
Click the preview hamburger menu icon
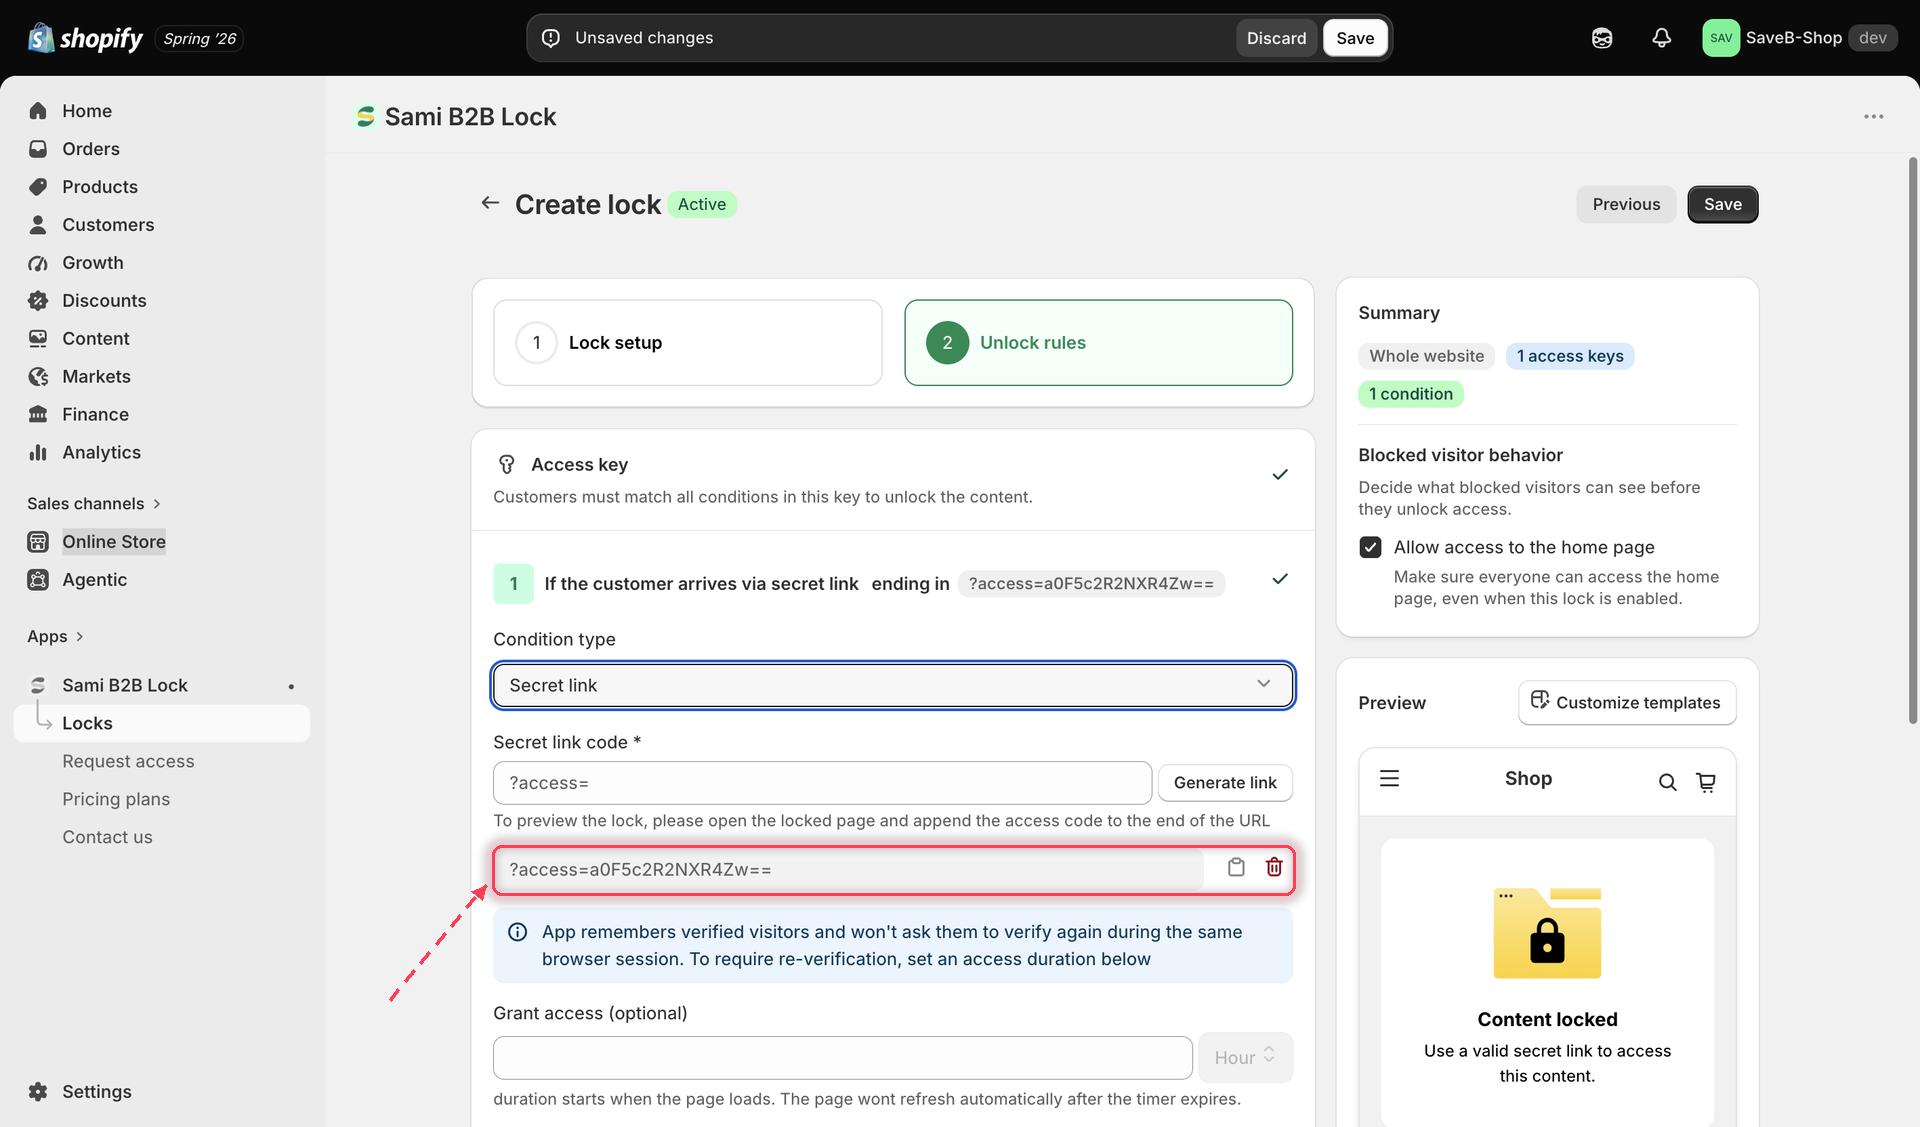(x=1389, y=779)
